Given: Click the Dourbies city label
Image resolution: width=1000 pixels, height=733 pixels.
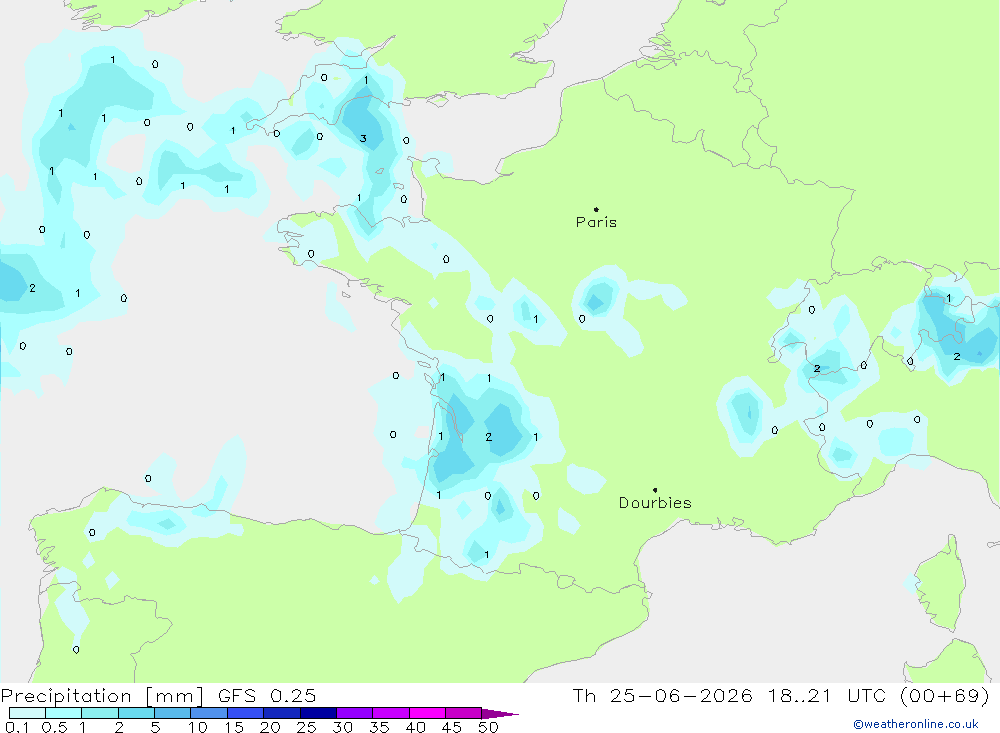Looking at the screenshot, I should point(655,503).
